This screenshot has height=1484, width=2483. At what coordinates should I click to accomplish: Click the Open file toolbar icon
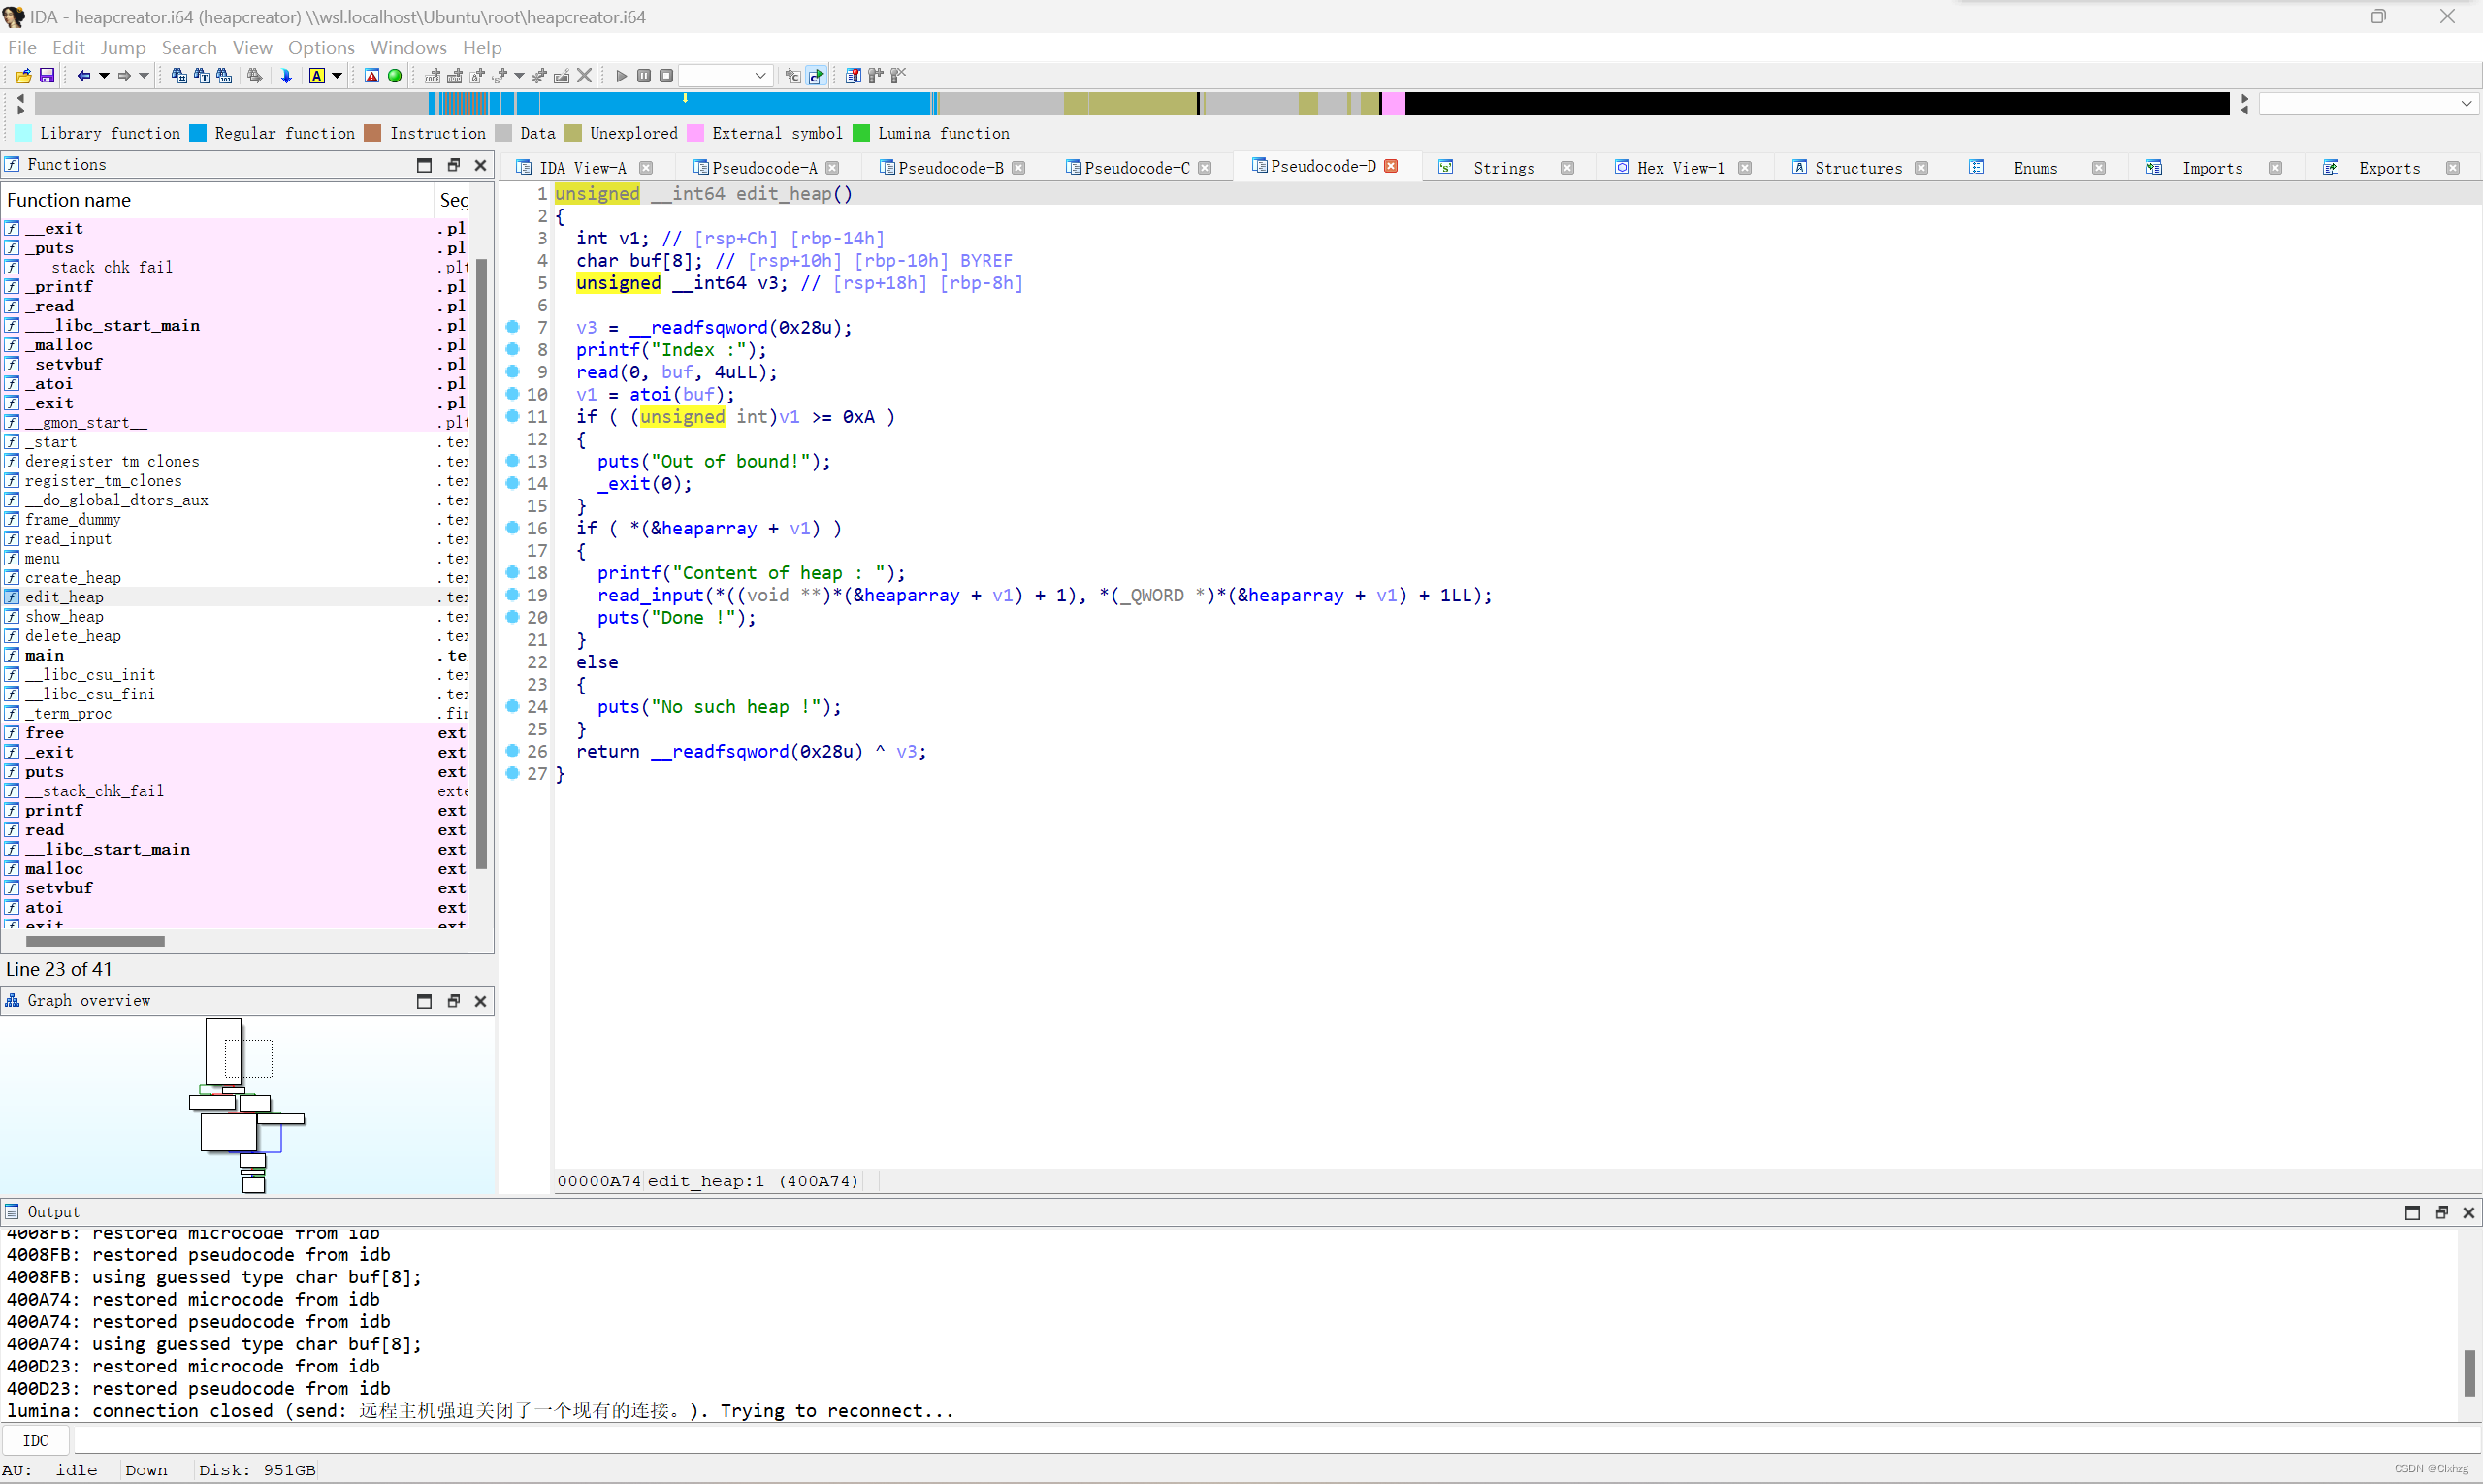point(23,76)
